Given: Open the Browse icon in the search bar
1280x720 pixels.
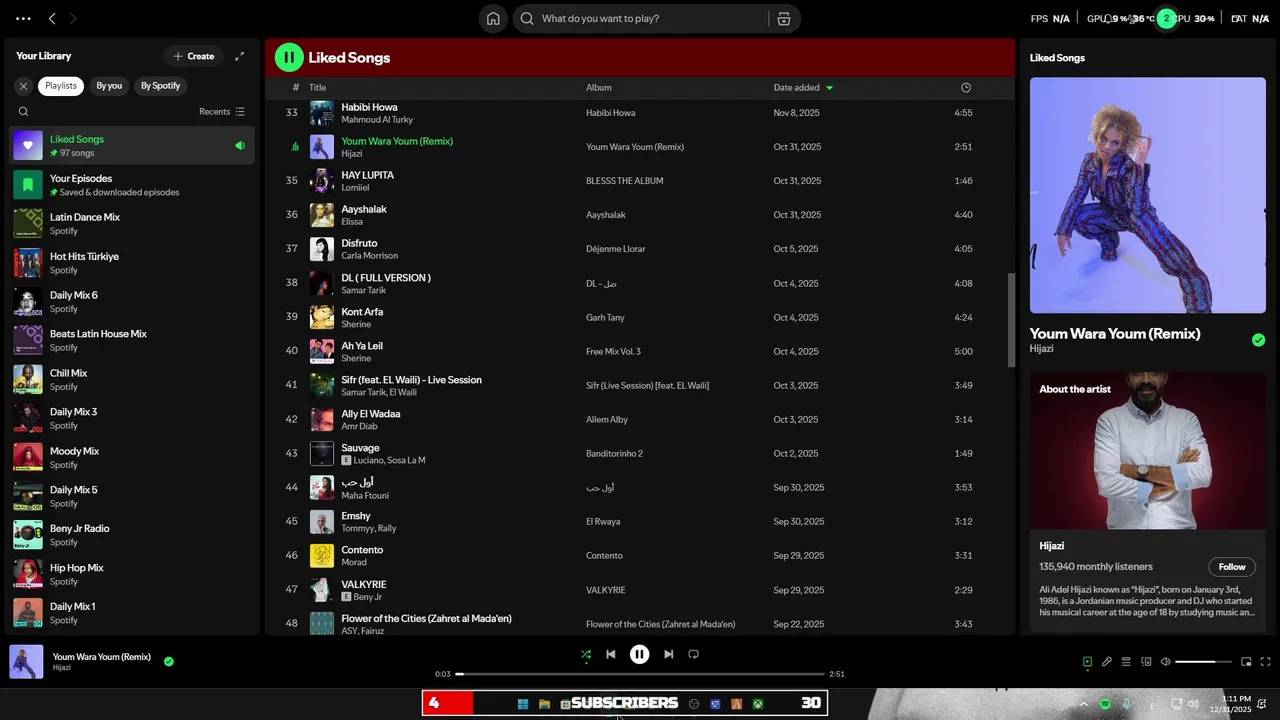Looking at the screenshot, I should [x=784, y=18].
